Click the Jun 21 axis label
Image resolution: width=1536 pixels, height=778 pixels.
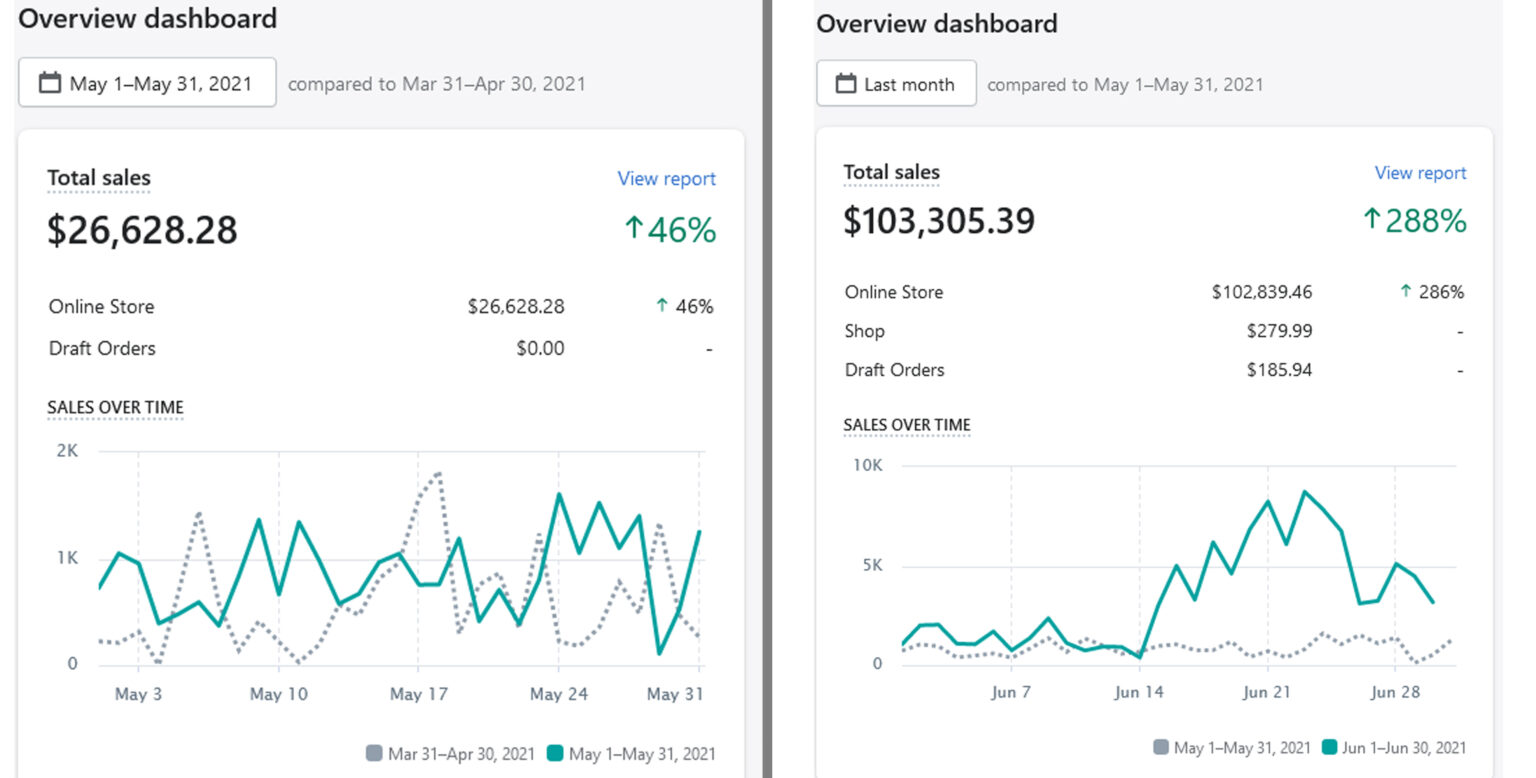coord(1267,692)
